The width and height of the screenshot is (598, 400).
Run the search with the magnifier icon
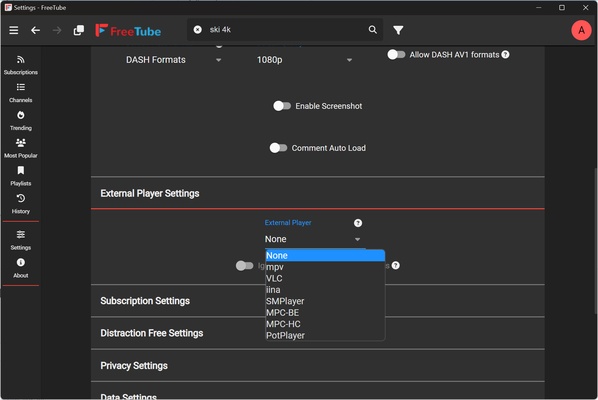click(373, 30)
